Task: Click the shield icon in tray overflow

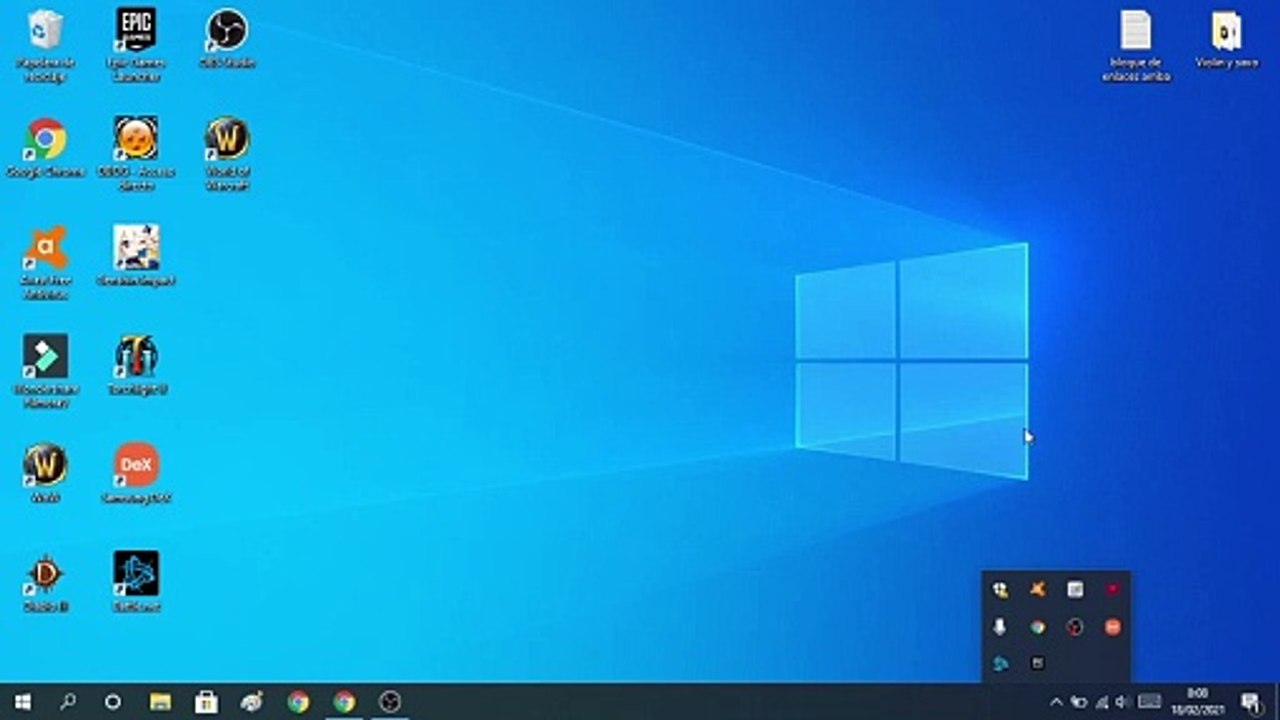Action: 1000,590
